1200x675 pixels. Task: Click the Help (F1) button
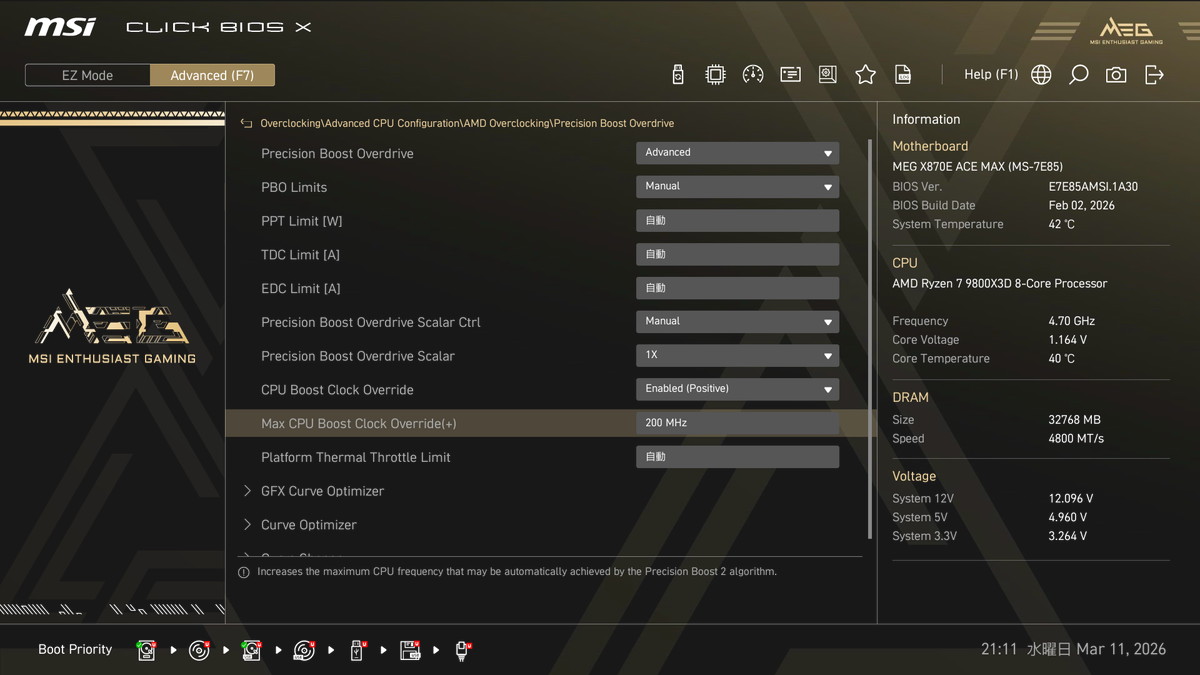990,75
